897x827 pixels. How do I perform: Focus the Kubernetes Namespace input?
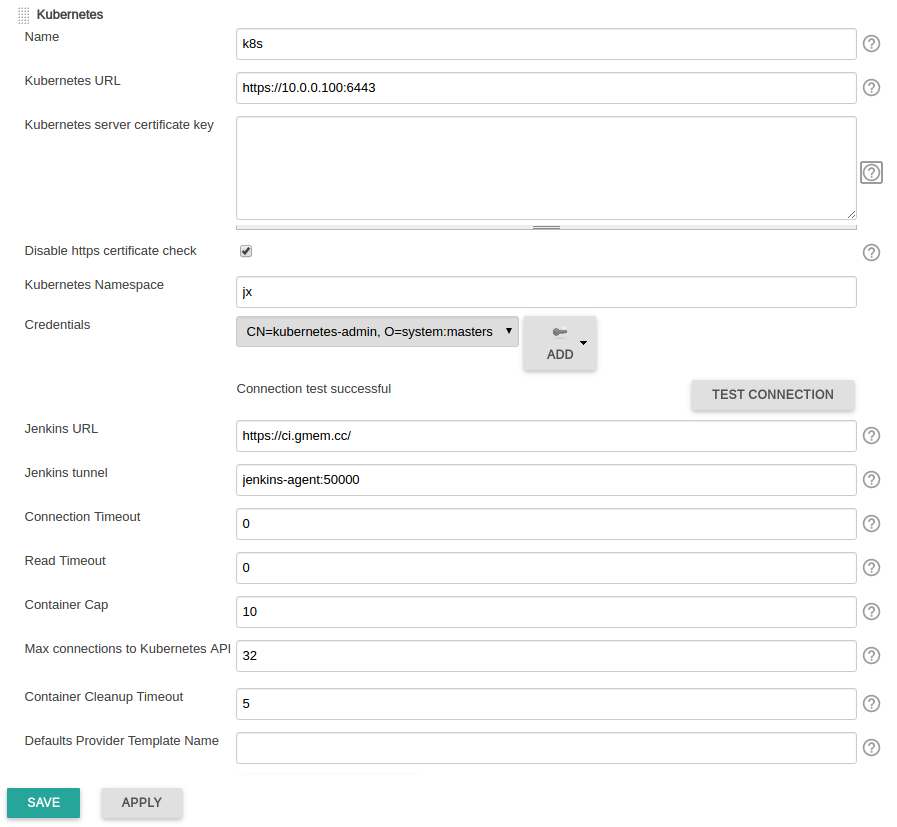(546, 292)
